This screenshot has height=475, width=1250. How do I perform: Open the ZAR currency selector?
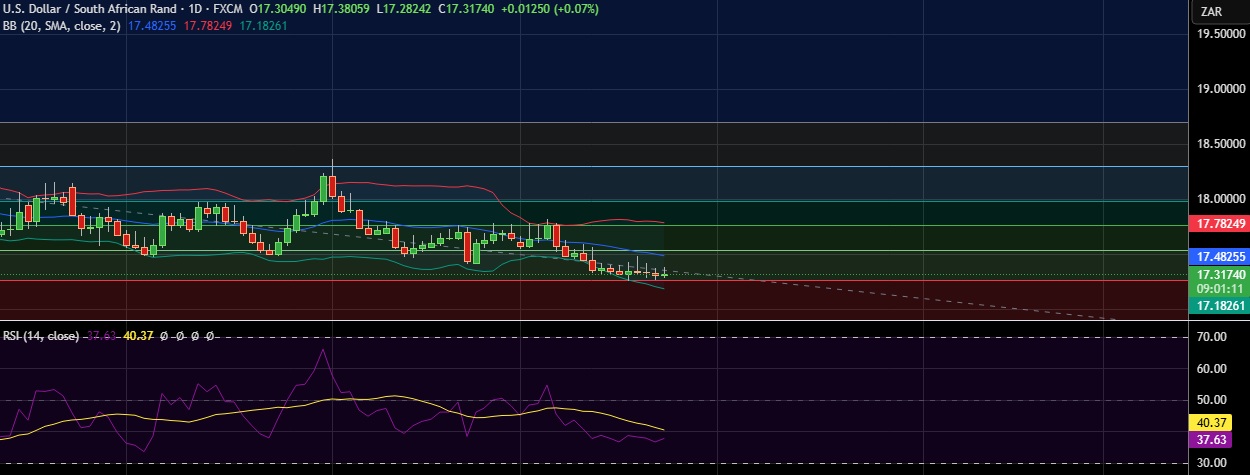(x=1212, y=12)
